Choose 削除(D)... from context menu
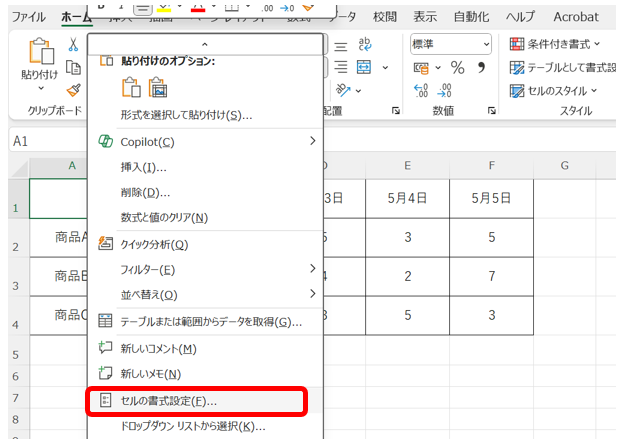Screen dimensions: 621x448 (x=206, y=193)
